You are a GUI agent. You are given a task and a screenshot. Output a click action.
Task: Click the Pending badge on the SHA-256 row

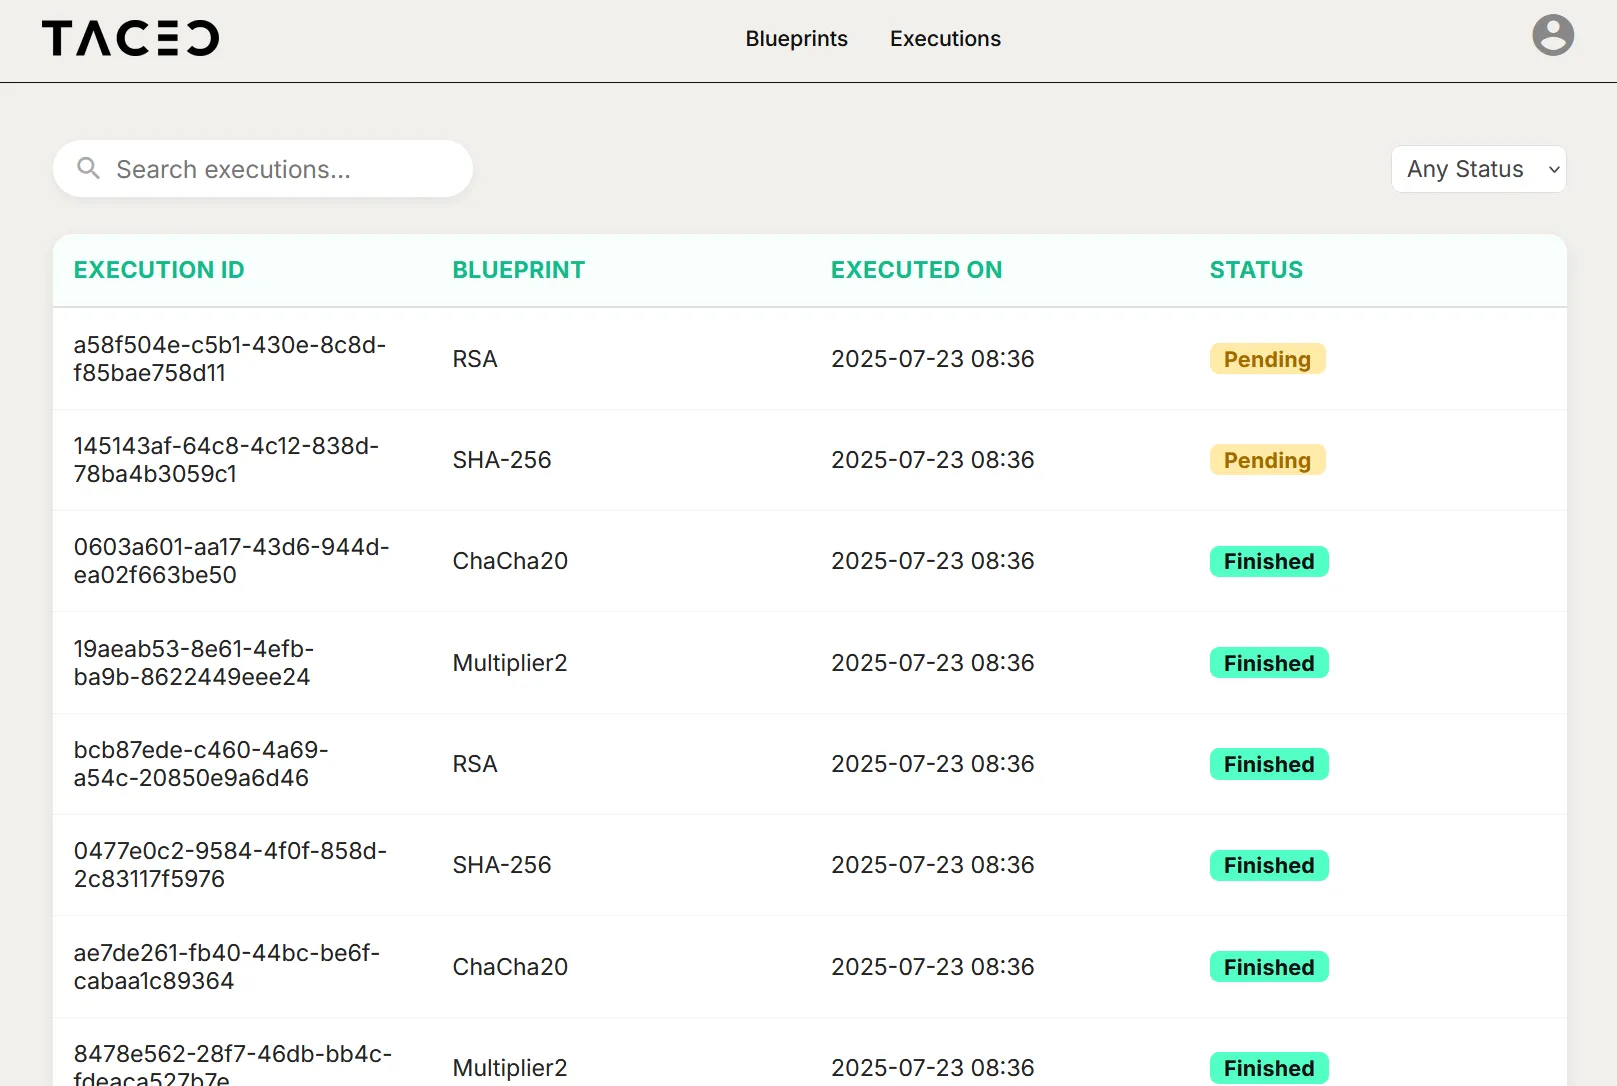pos(1267,460)
